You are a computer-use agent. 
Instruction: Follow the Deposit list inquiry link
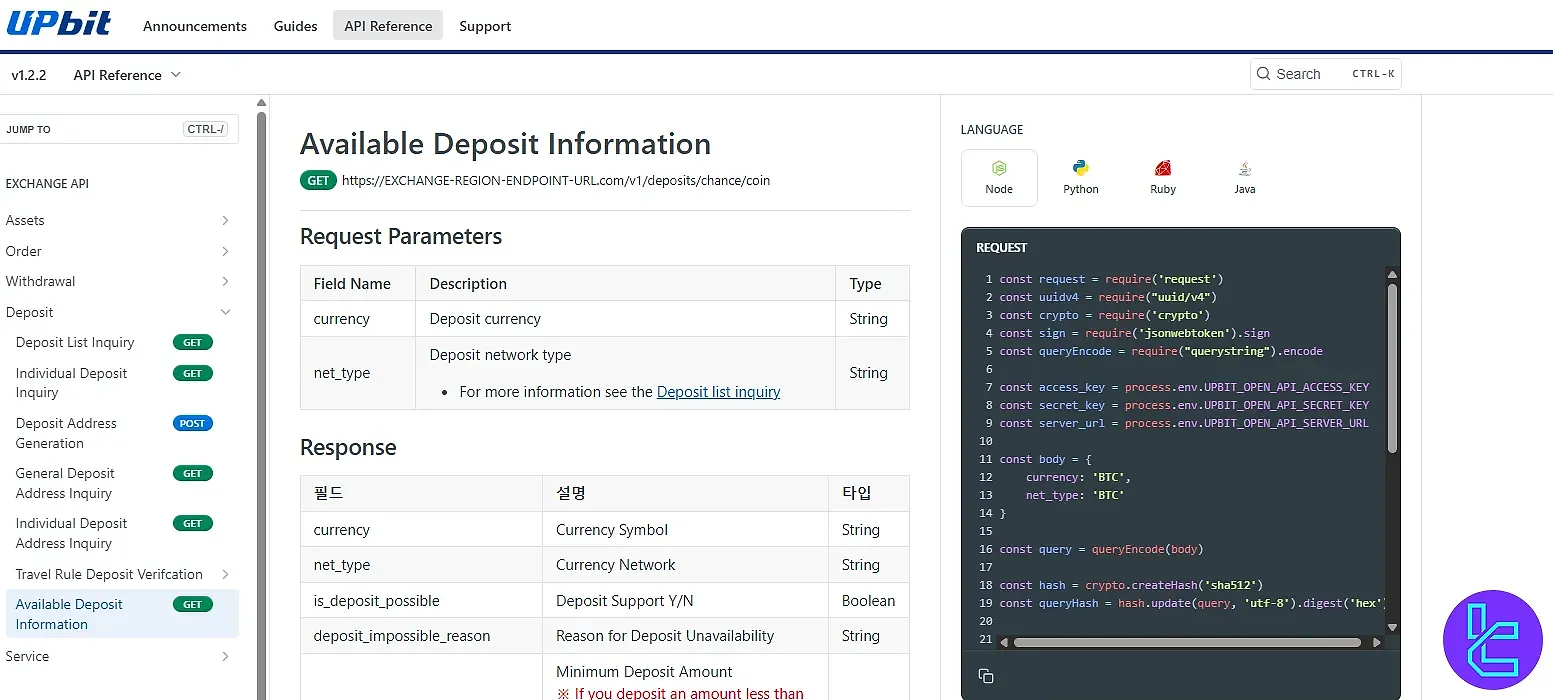point(718,392)
